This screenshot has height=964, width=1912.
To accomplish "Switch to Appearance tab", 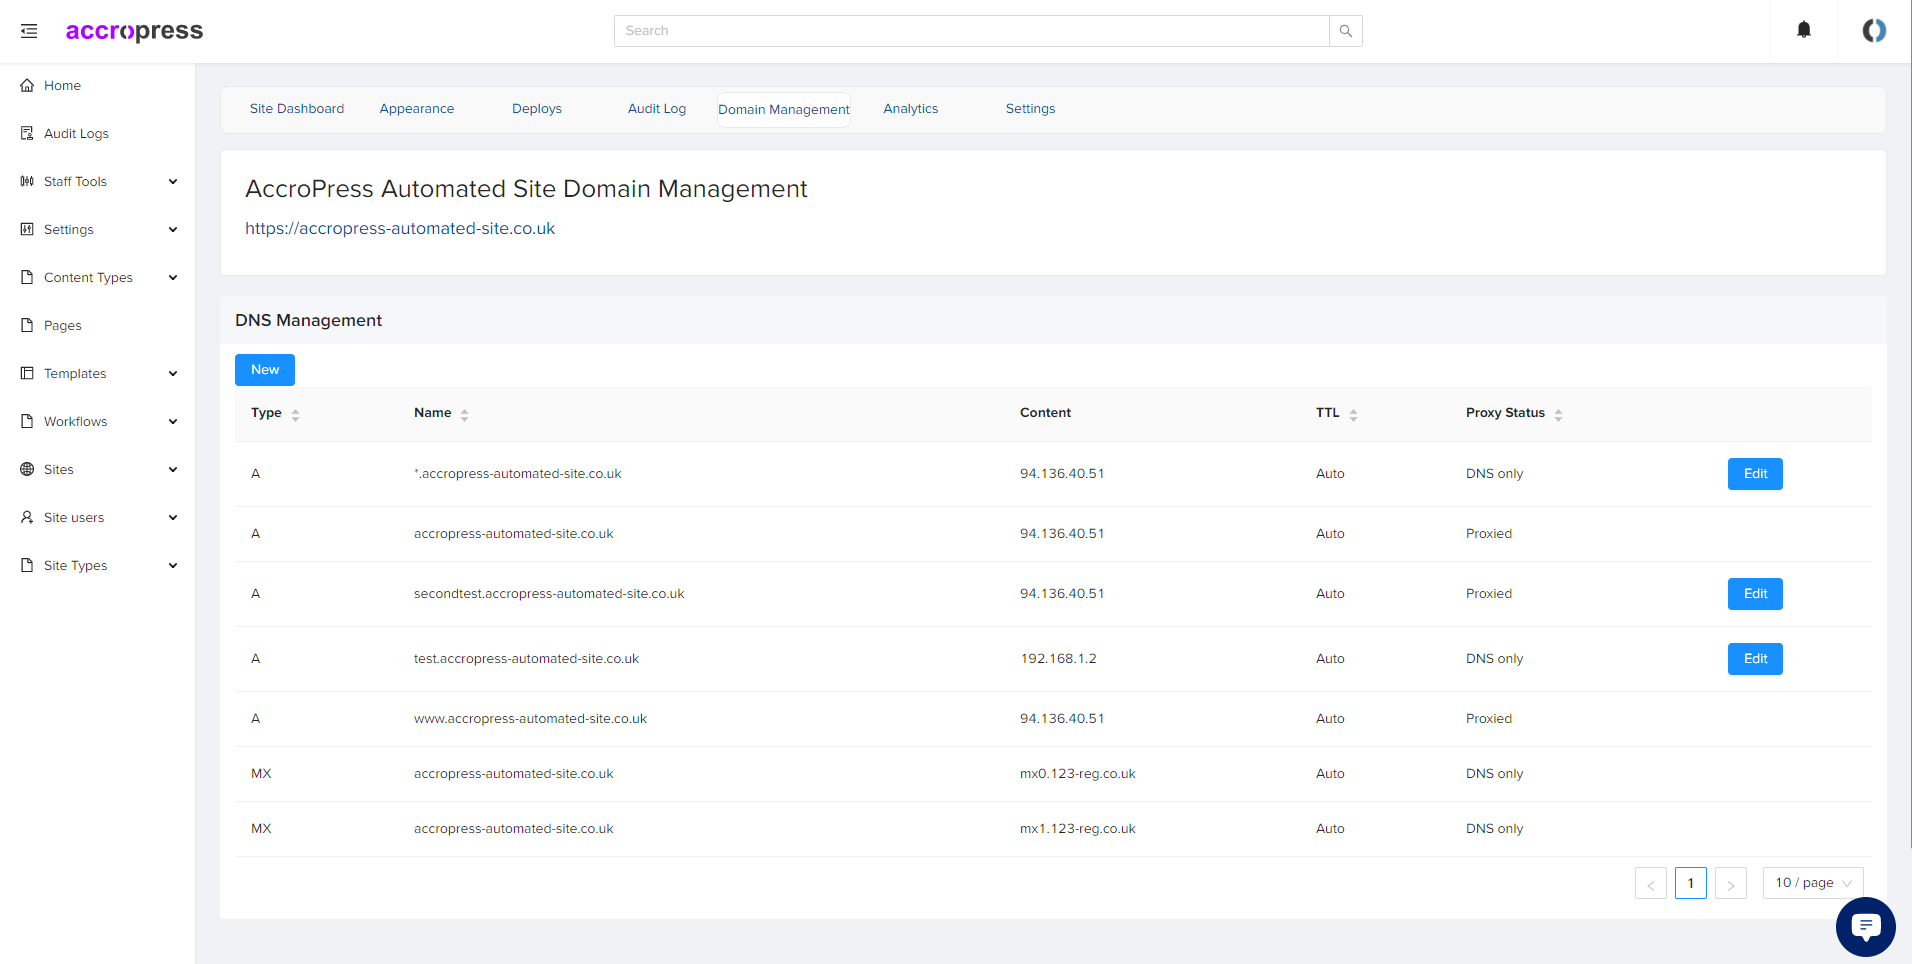I will coord(417,109).
